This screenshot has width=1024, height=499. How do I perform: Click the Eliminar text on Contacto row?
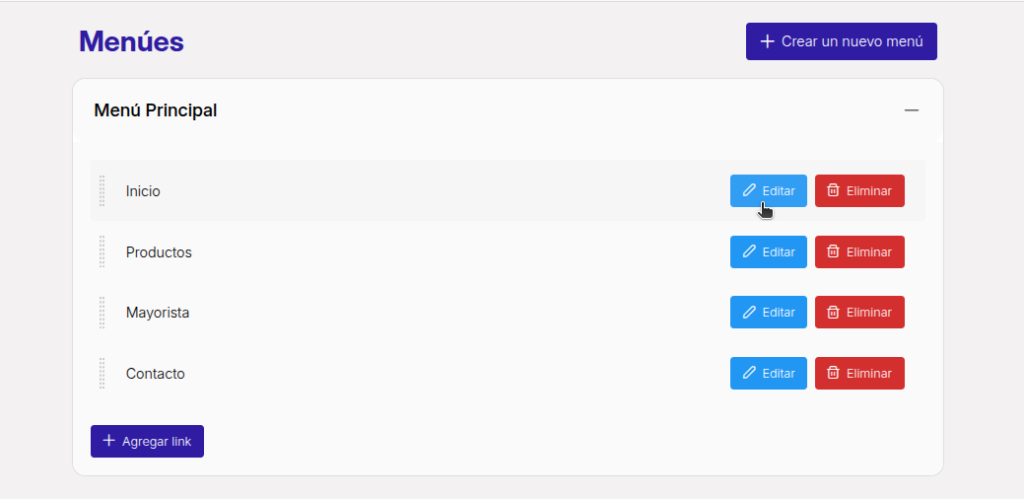[869, 374]
